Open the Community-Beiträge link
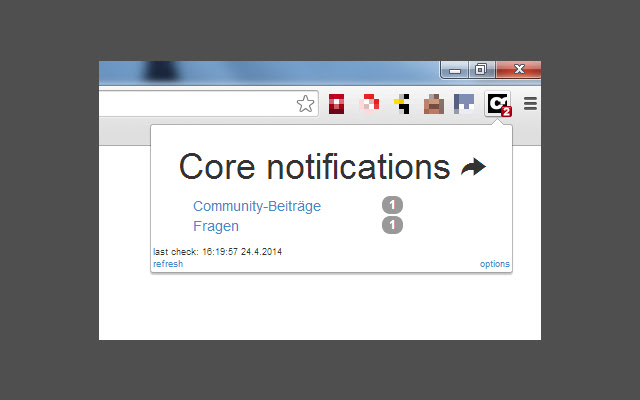The width and height of the screenshot is (640, 400). click(257, 206)
